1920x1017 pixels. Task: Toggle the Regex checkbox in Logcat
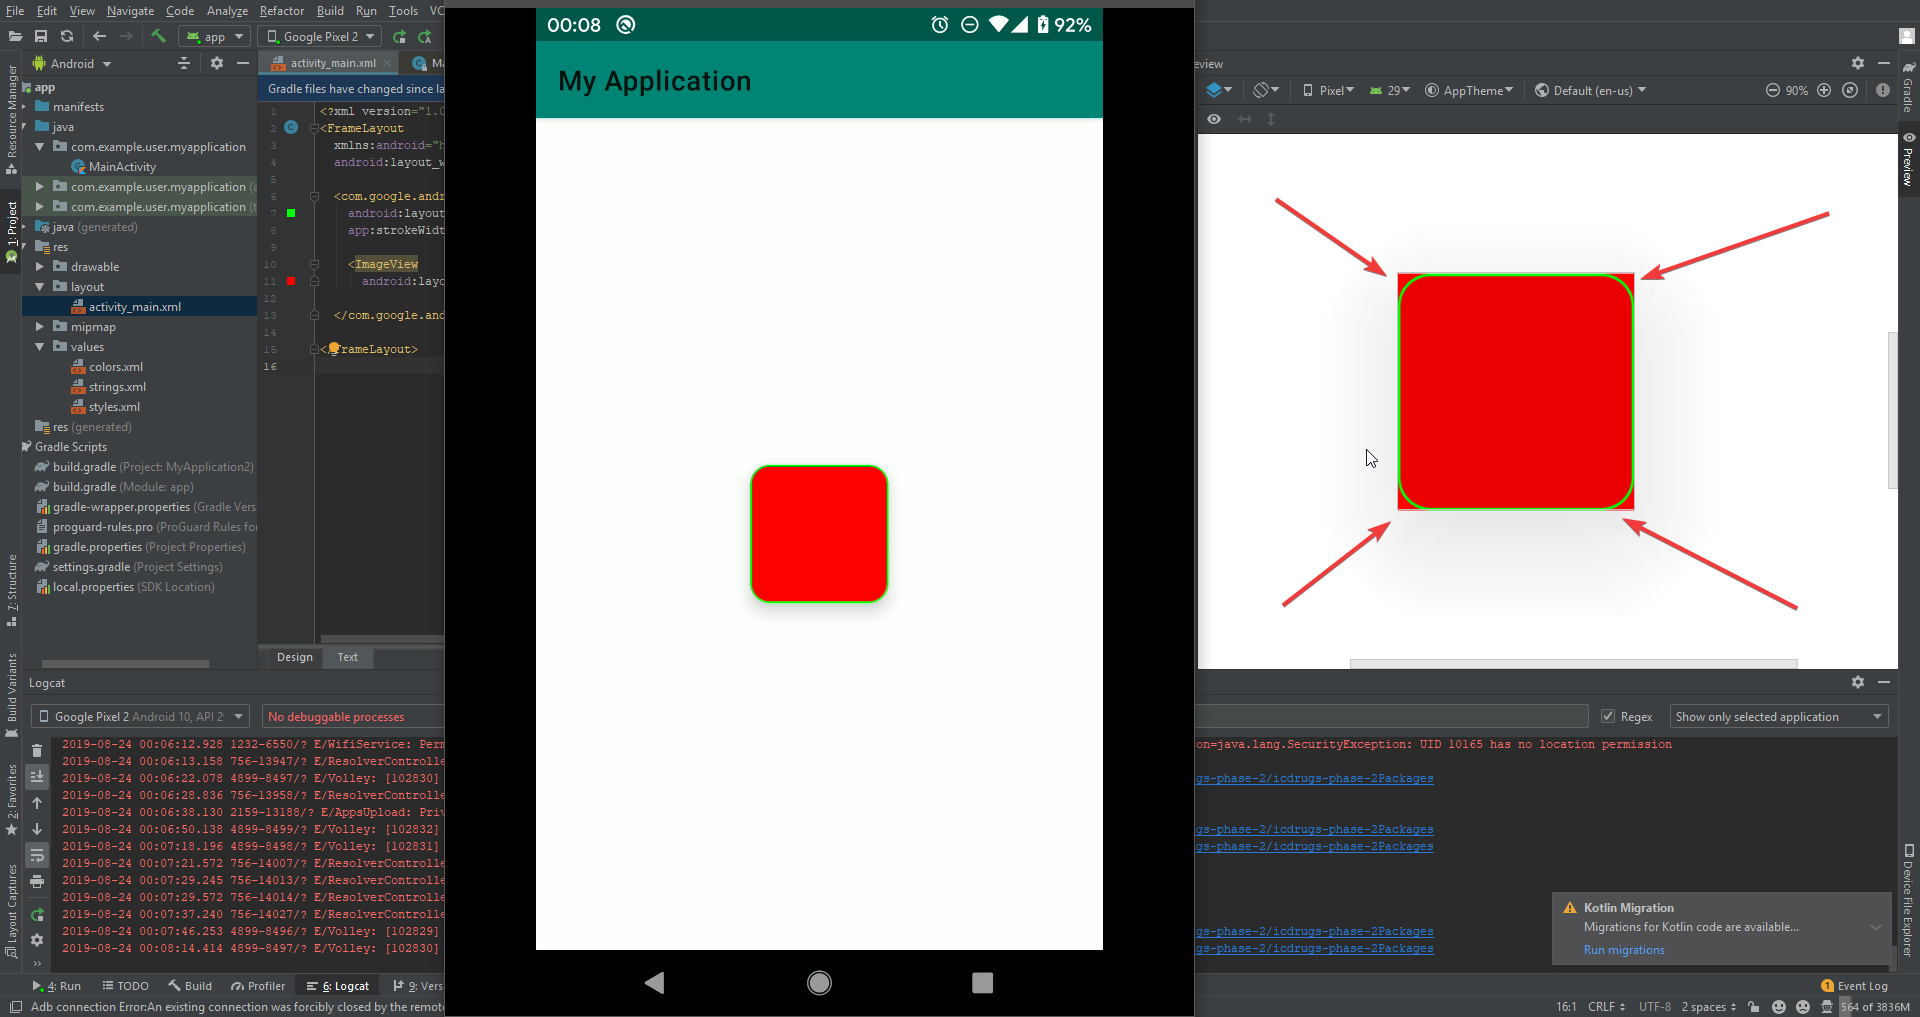[x=1608, y=717]
